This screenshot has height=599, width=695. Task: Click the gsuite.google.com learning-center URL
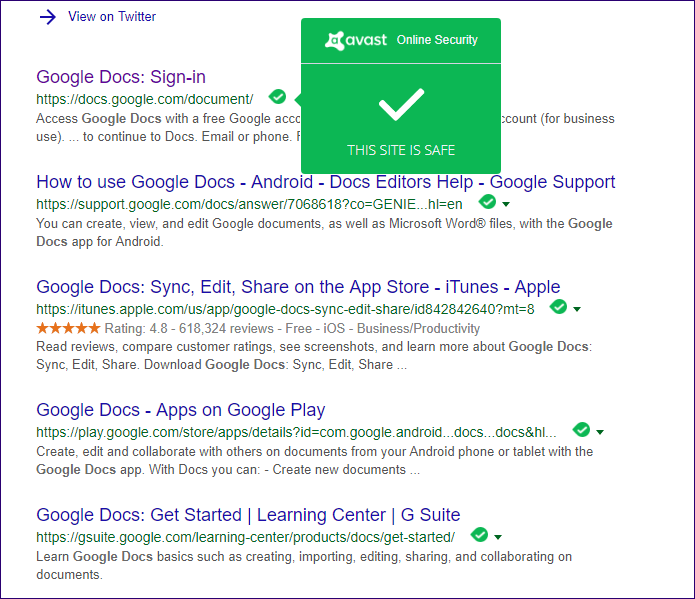click(246, 537)
